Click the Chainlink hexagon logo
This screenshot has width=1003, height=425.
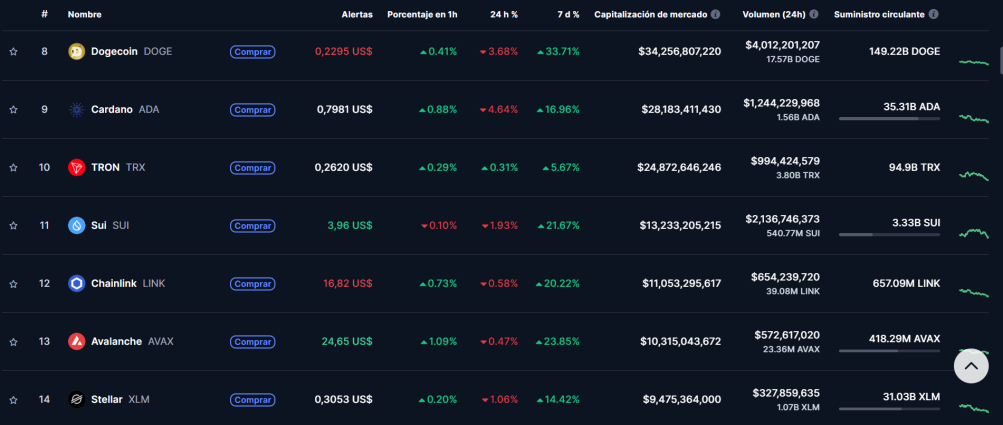(x=77, y=284)
